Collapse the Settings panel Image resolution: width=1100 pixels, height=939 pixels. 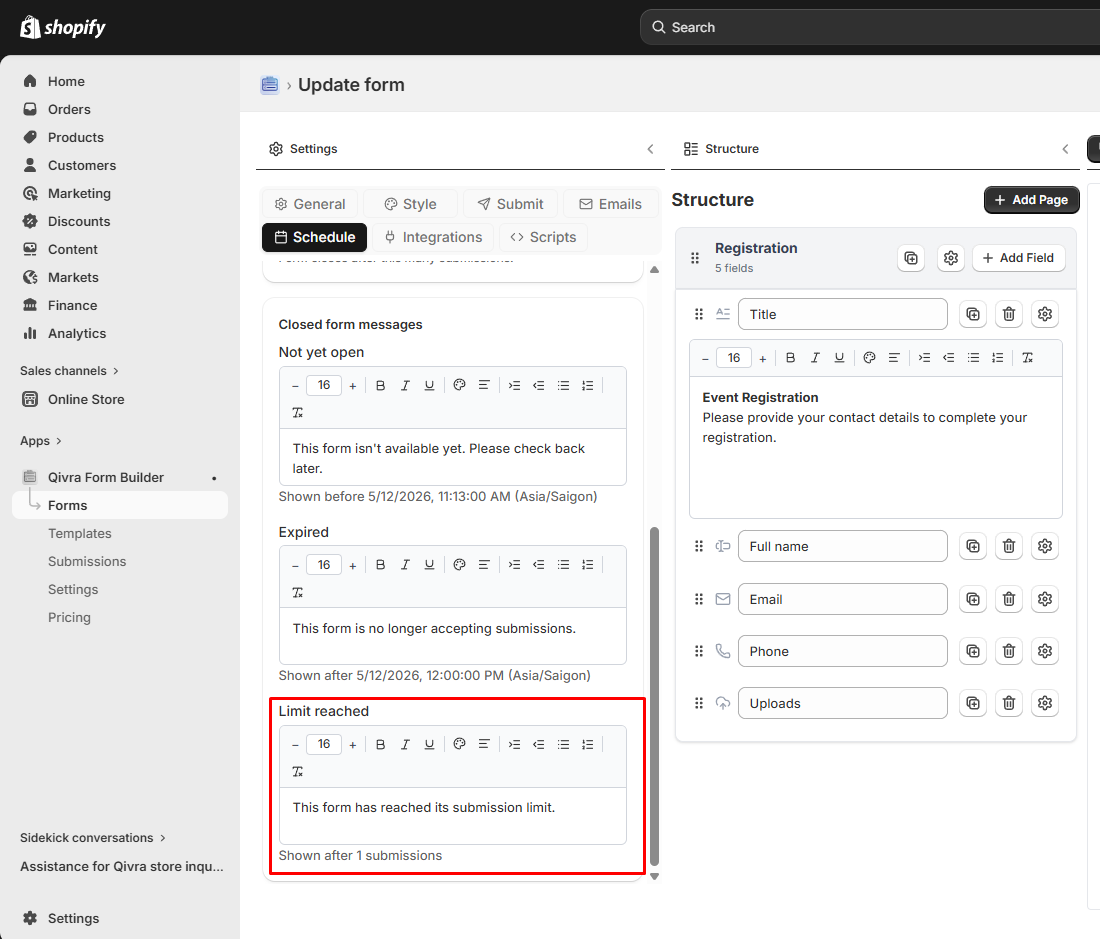(650, 149)
